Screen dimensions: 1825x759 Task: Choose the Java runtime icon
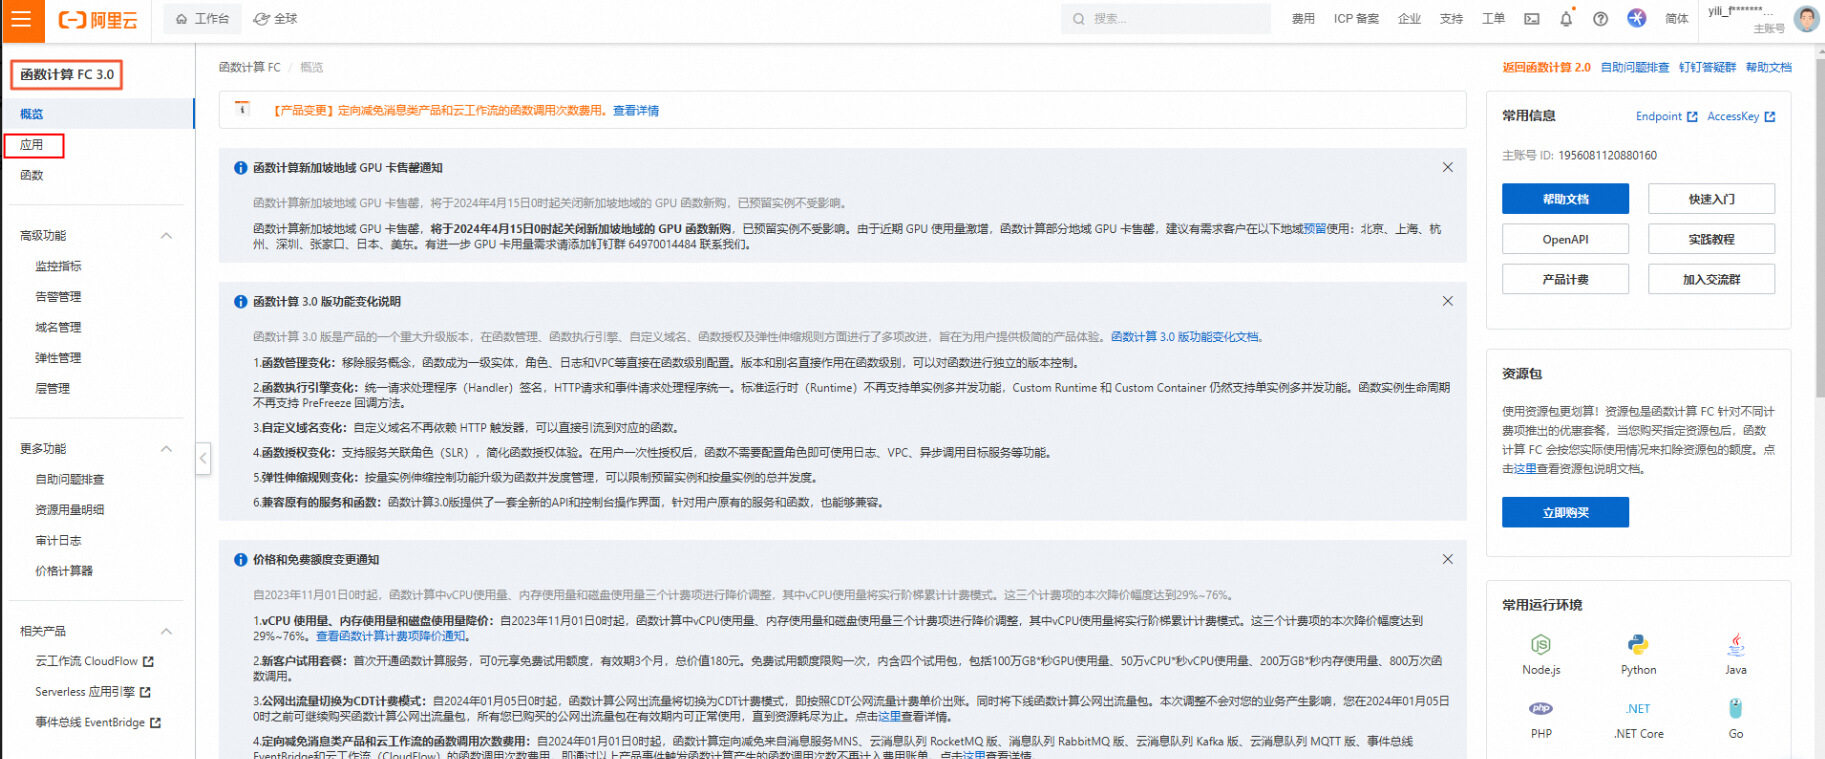pyautogui.click(x=1736, y=645)
